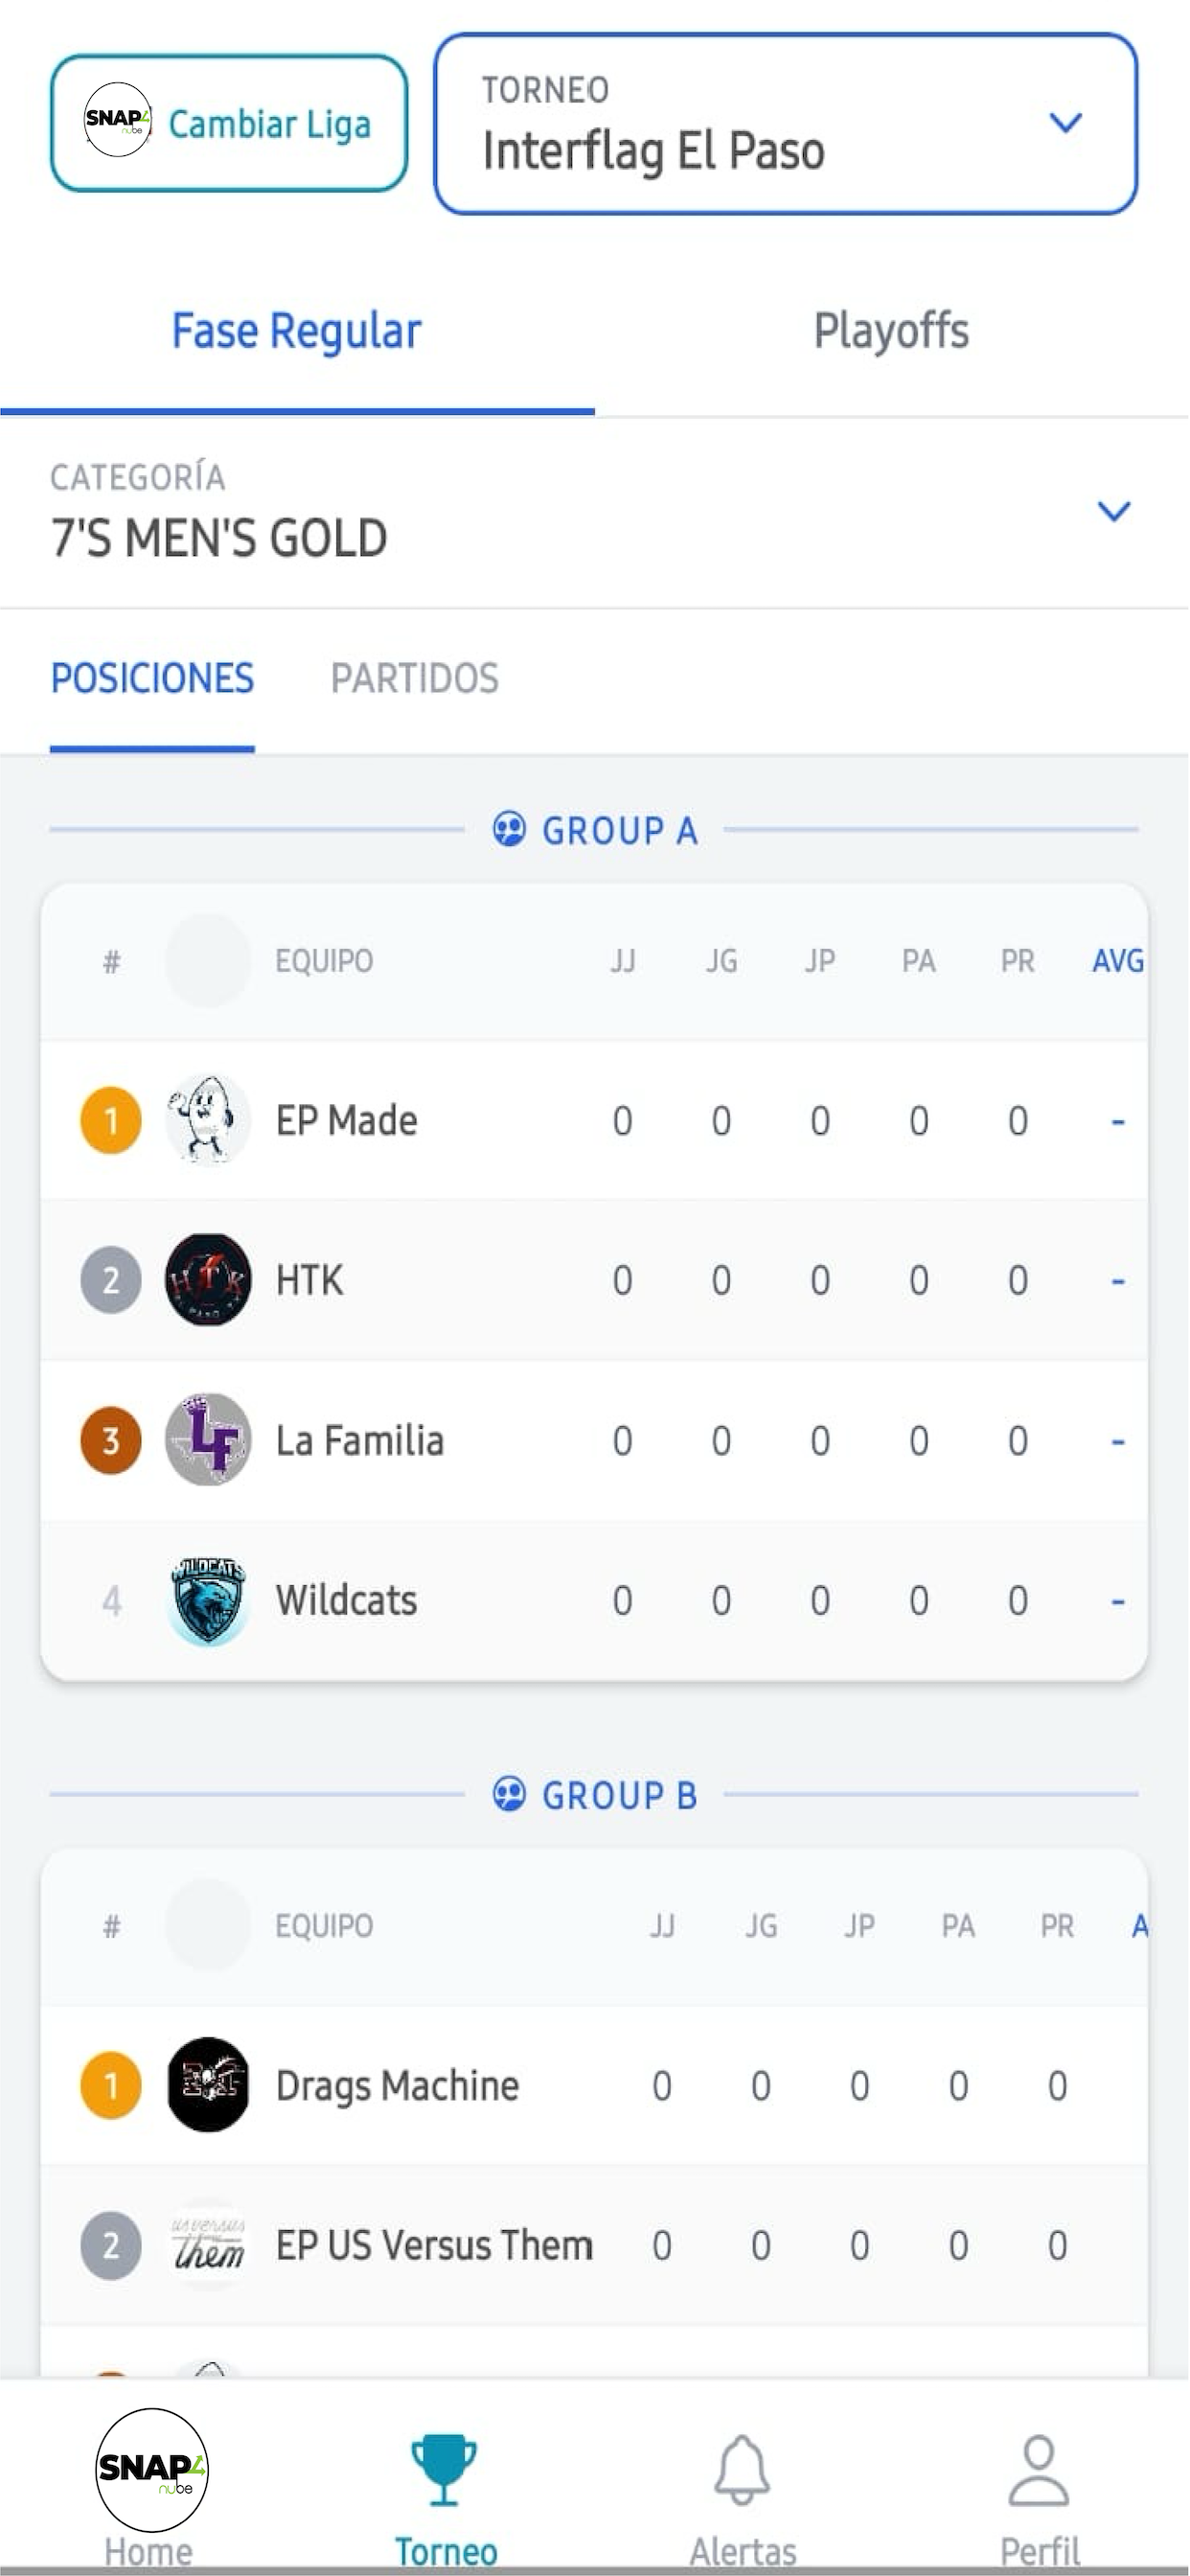Click the chevron next to 7'S MEN'S GOLD

click(x=1114, y=511)
